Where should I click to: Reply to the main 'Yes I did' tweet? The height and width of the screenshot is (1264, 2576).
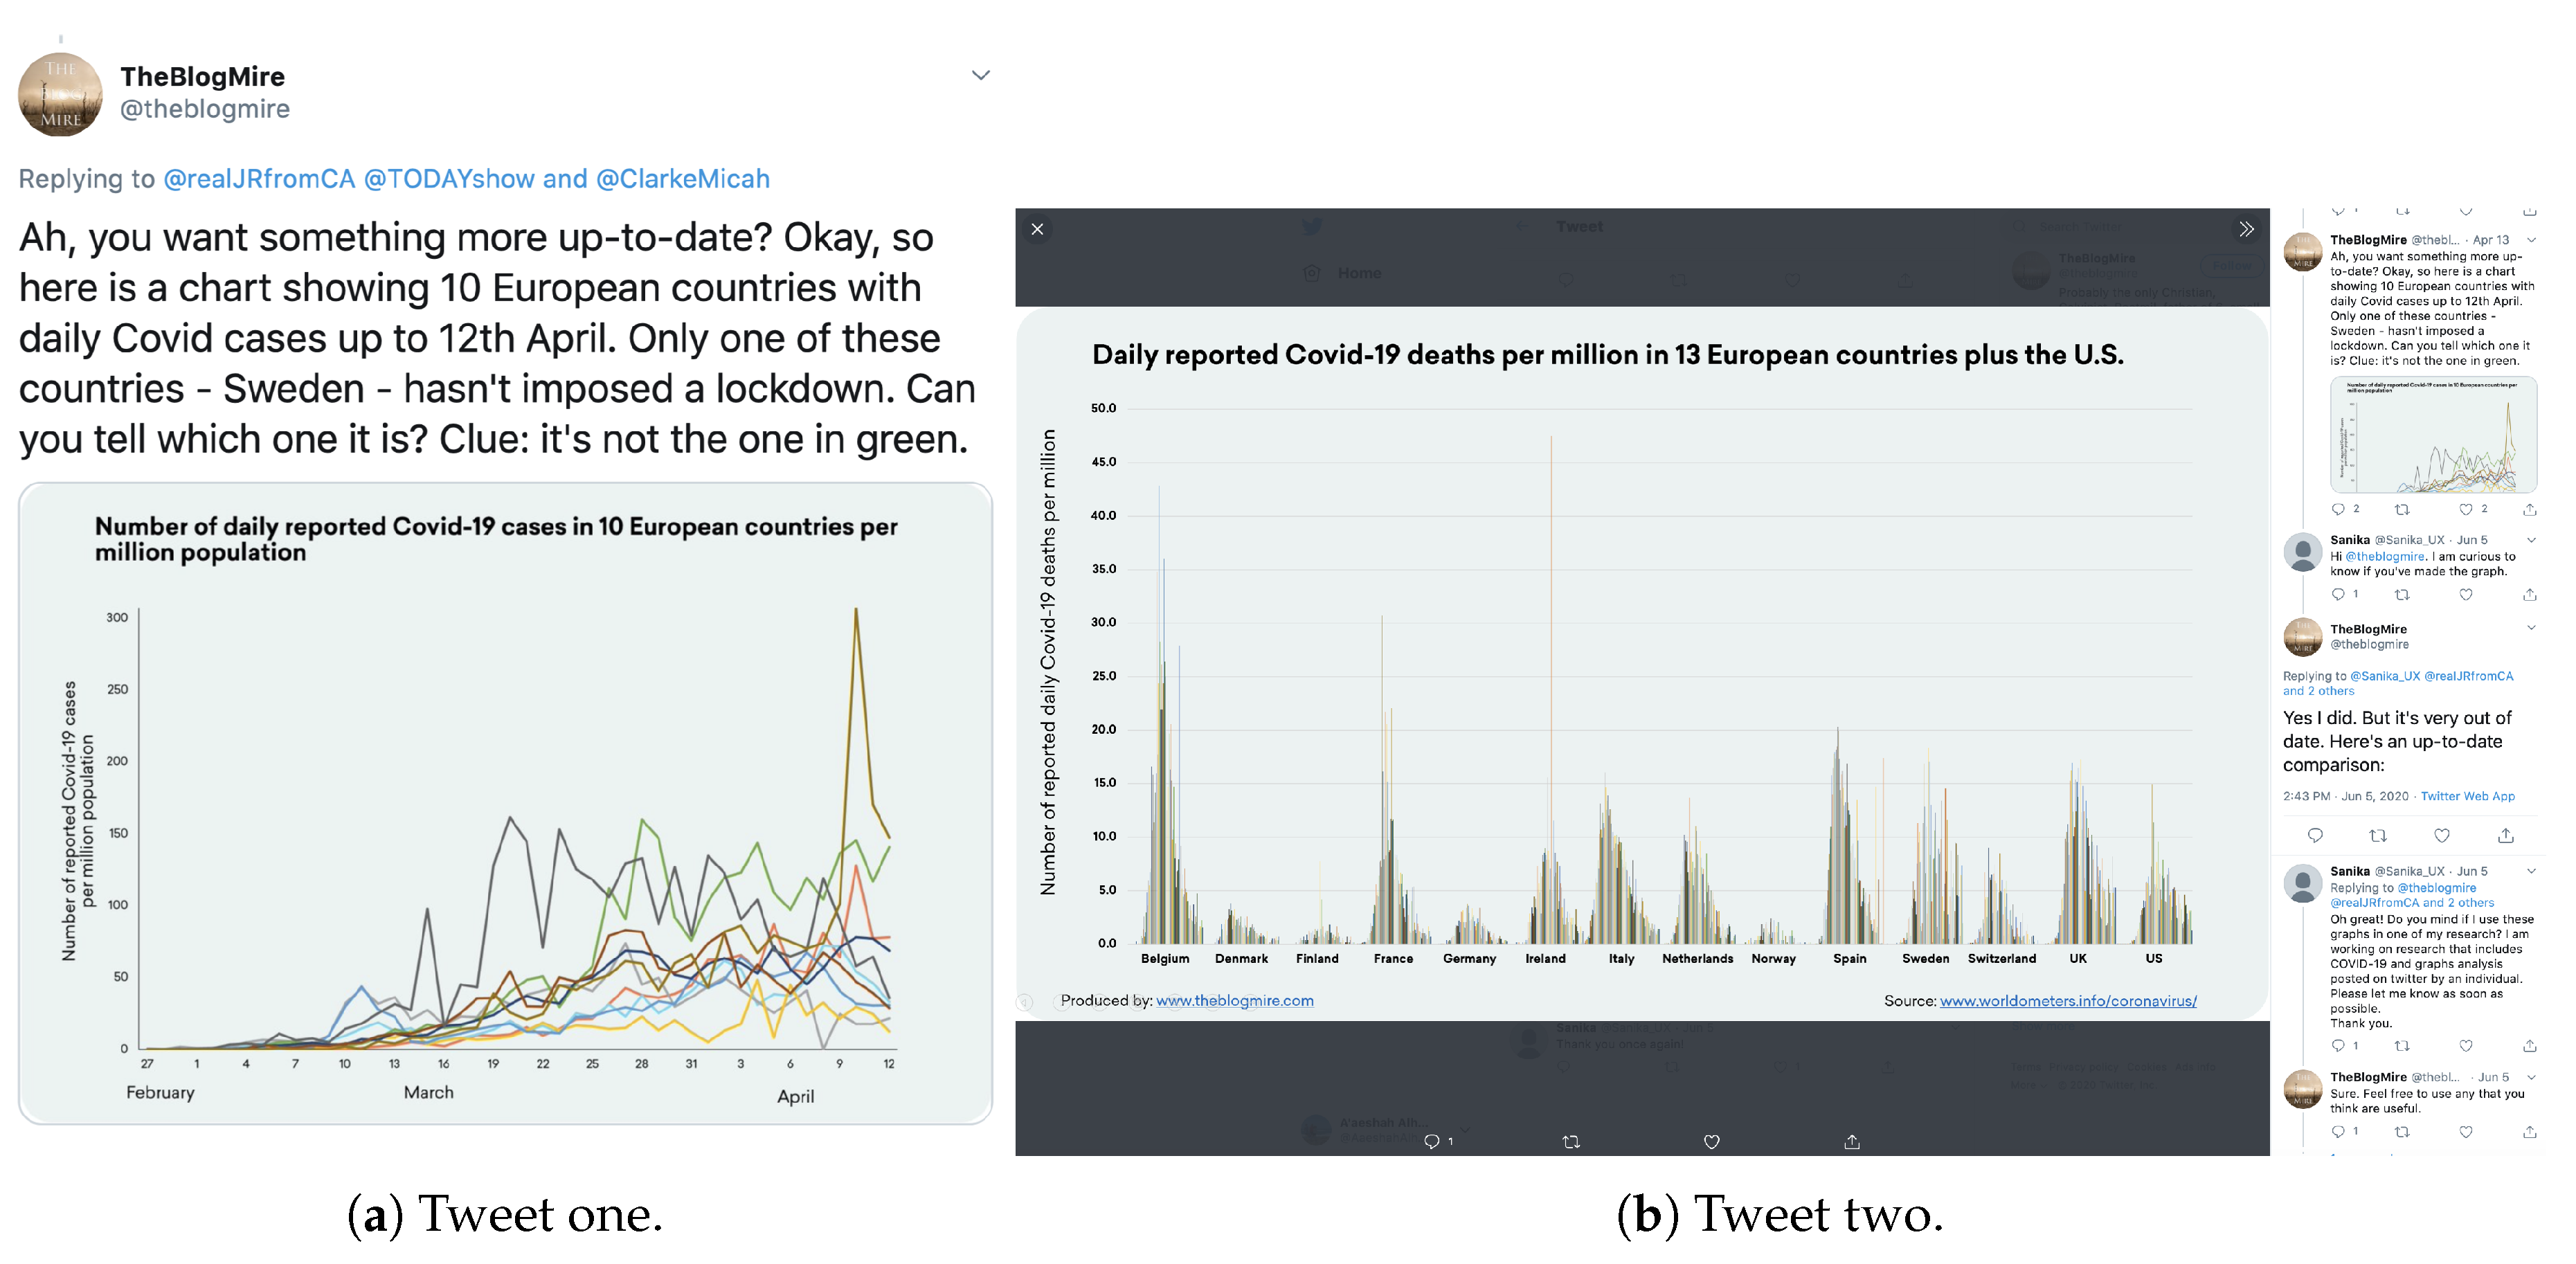2314,835
